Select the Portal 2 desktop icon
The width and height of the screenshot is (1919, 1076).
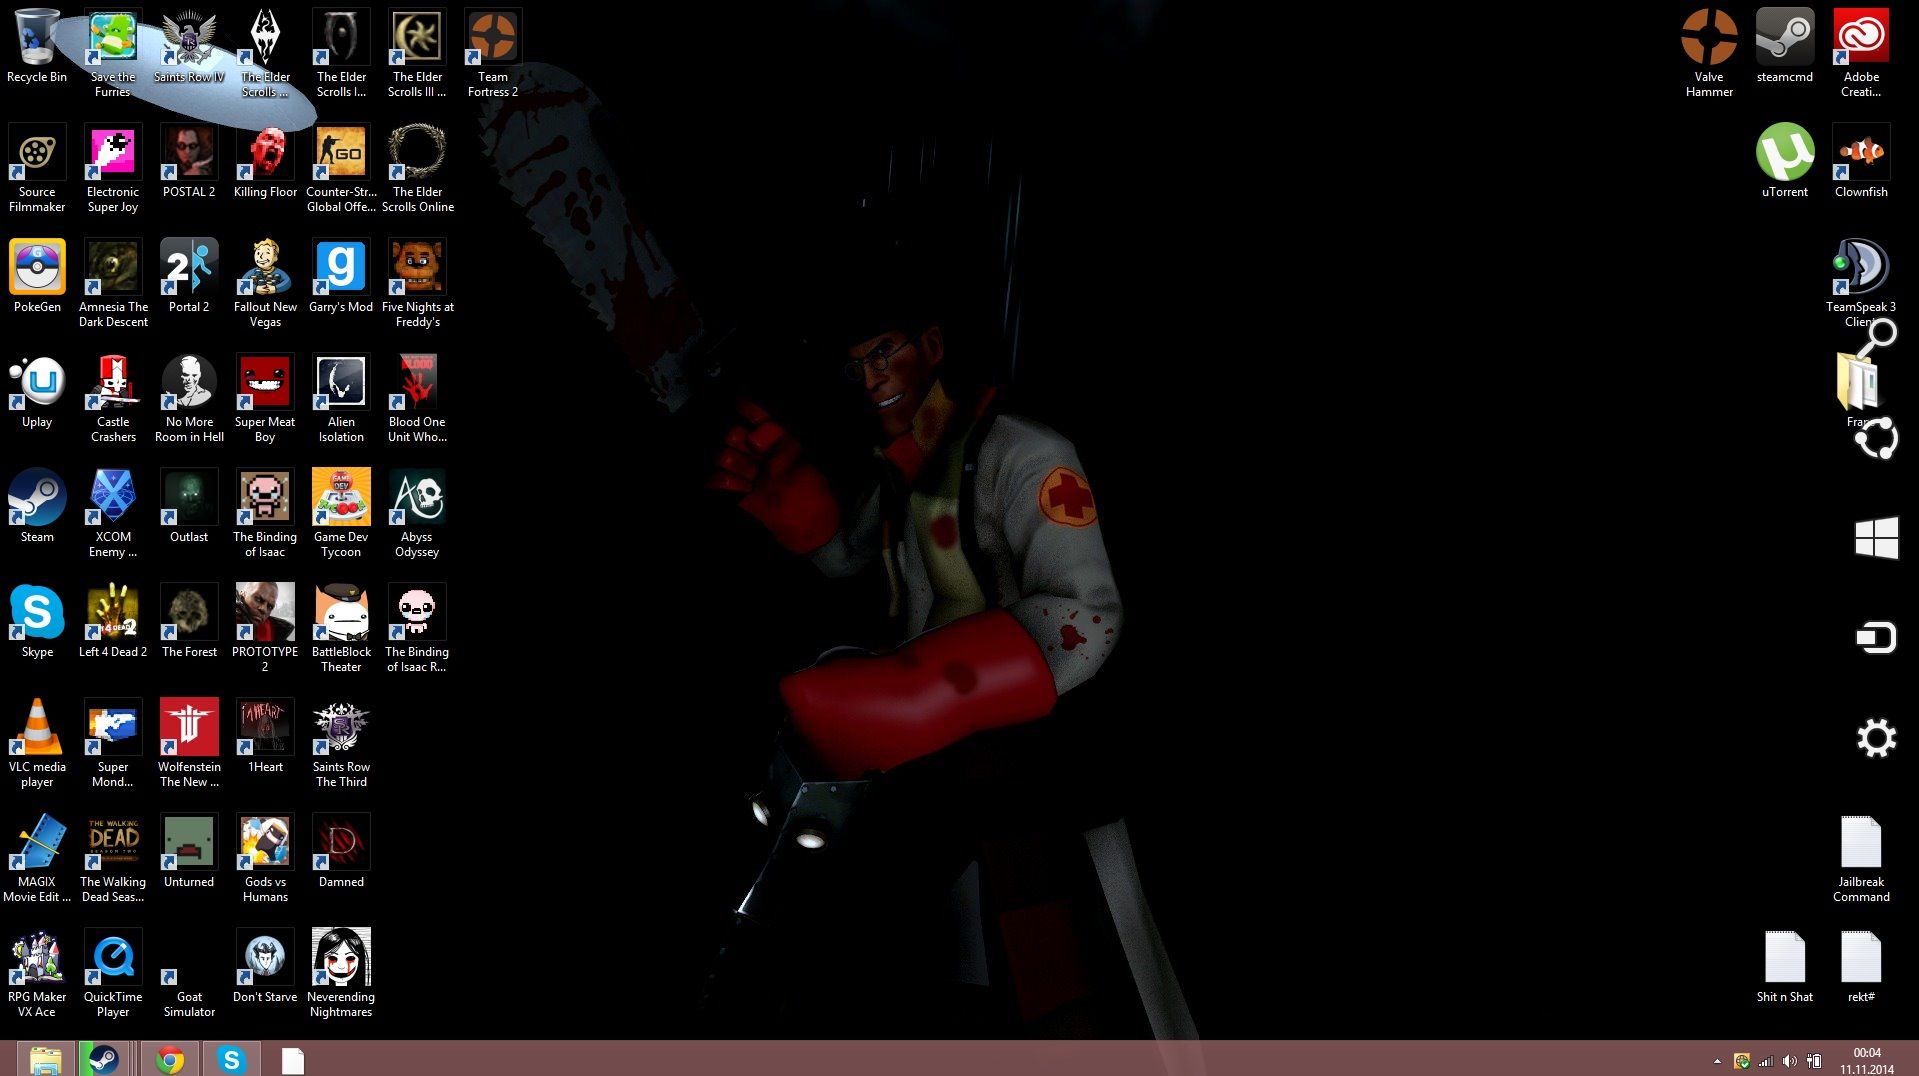[189, 268]
